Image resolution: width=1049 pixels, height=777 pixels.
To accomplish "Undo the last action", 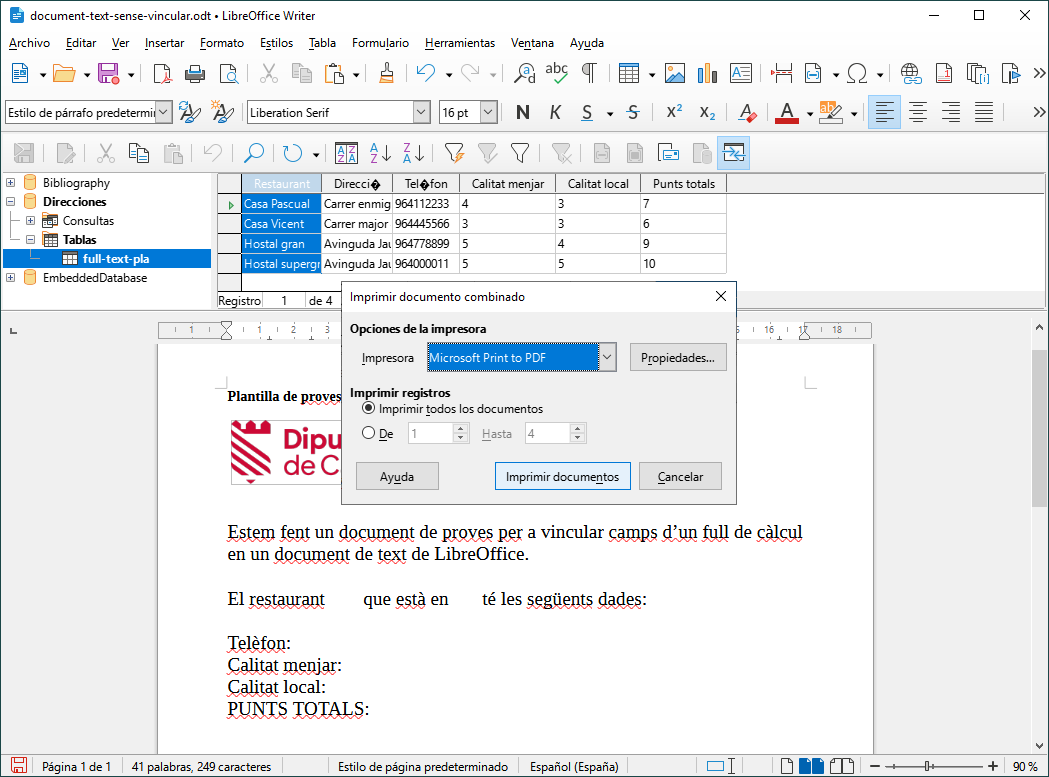I will click(x=425, y=74).
